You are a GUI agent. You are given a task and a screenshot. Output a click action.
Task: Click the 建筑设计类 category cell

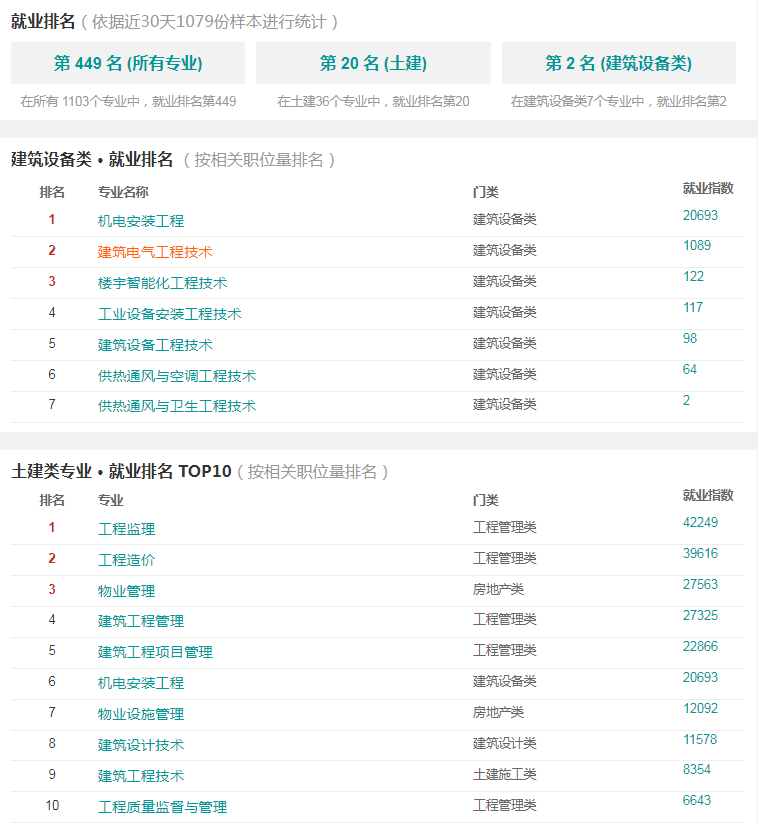[504, 743]
